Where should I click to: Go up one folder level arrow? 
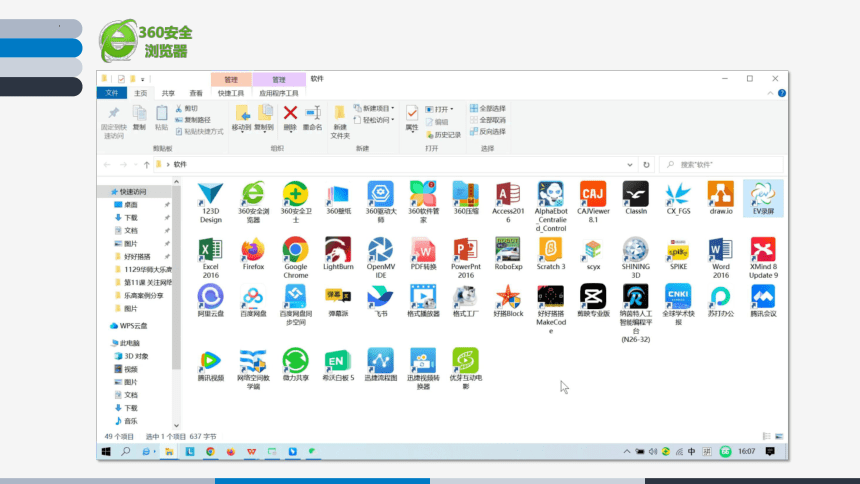pos(146,165)
